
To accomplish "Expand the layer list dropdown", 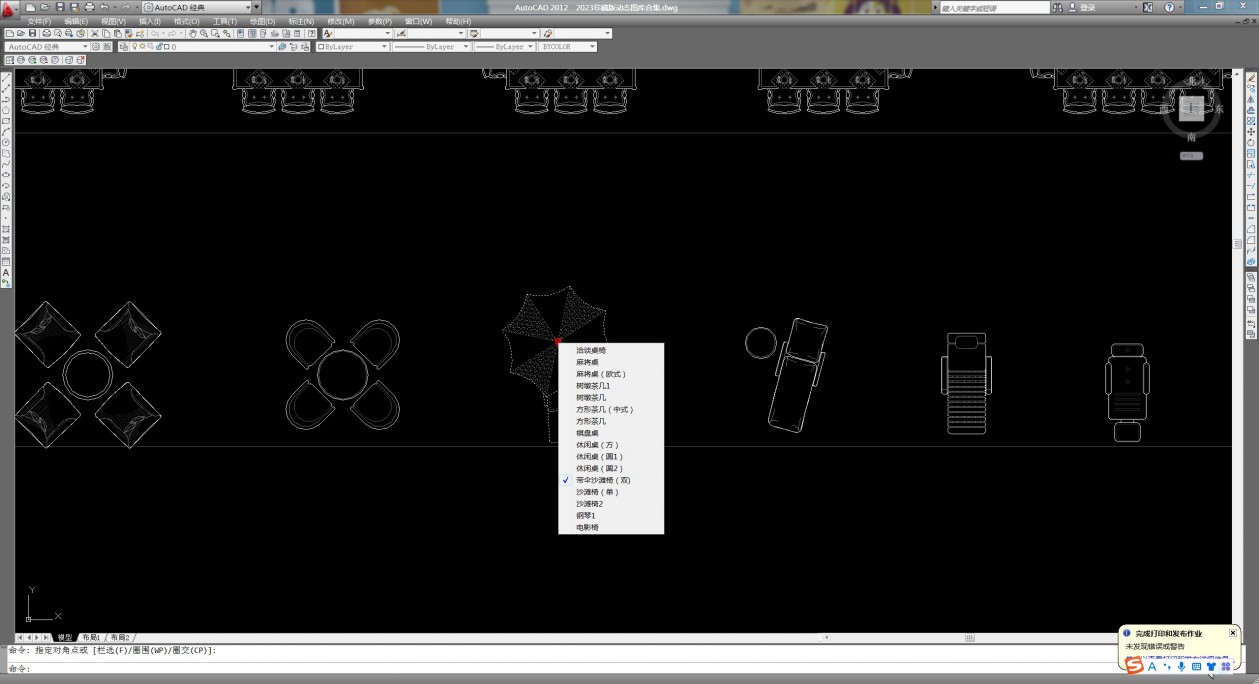I will [271, 46].
